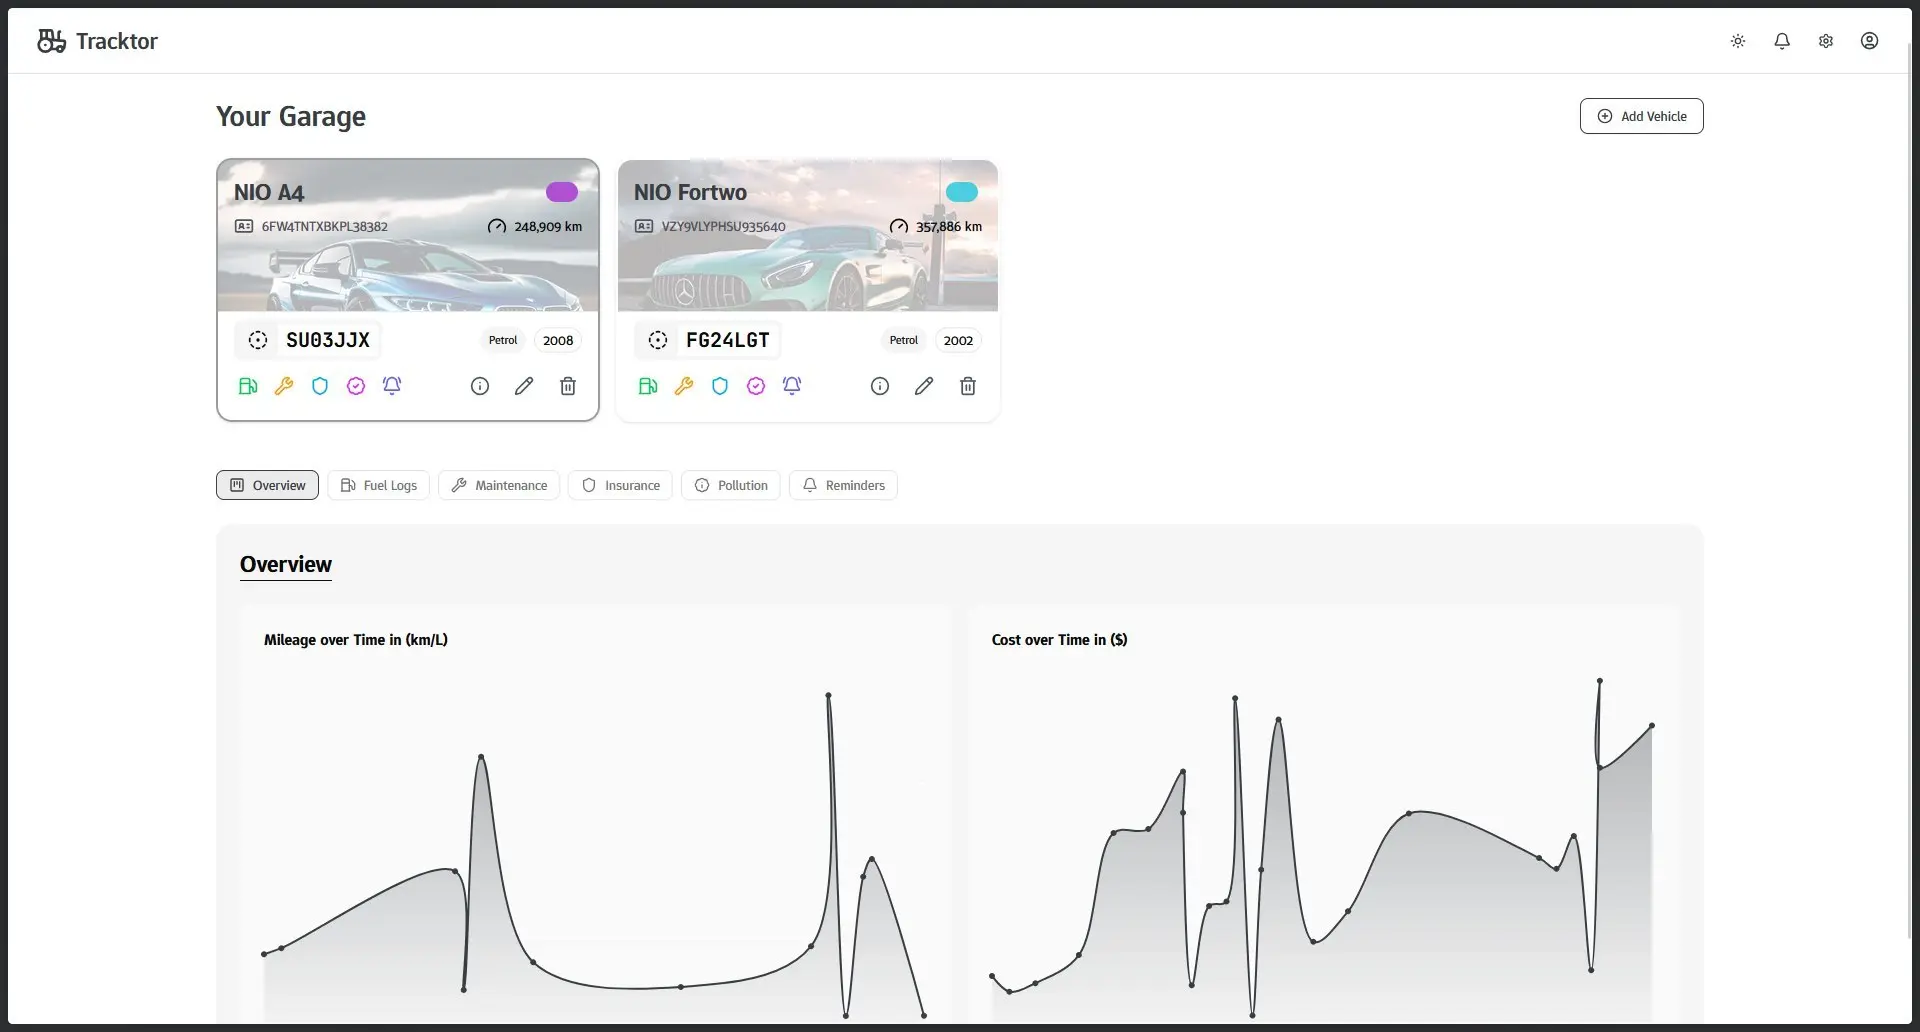Select the Overview tab
Screen dimensions: 1920x1032
click(267, 485)
